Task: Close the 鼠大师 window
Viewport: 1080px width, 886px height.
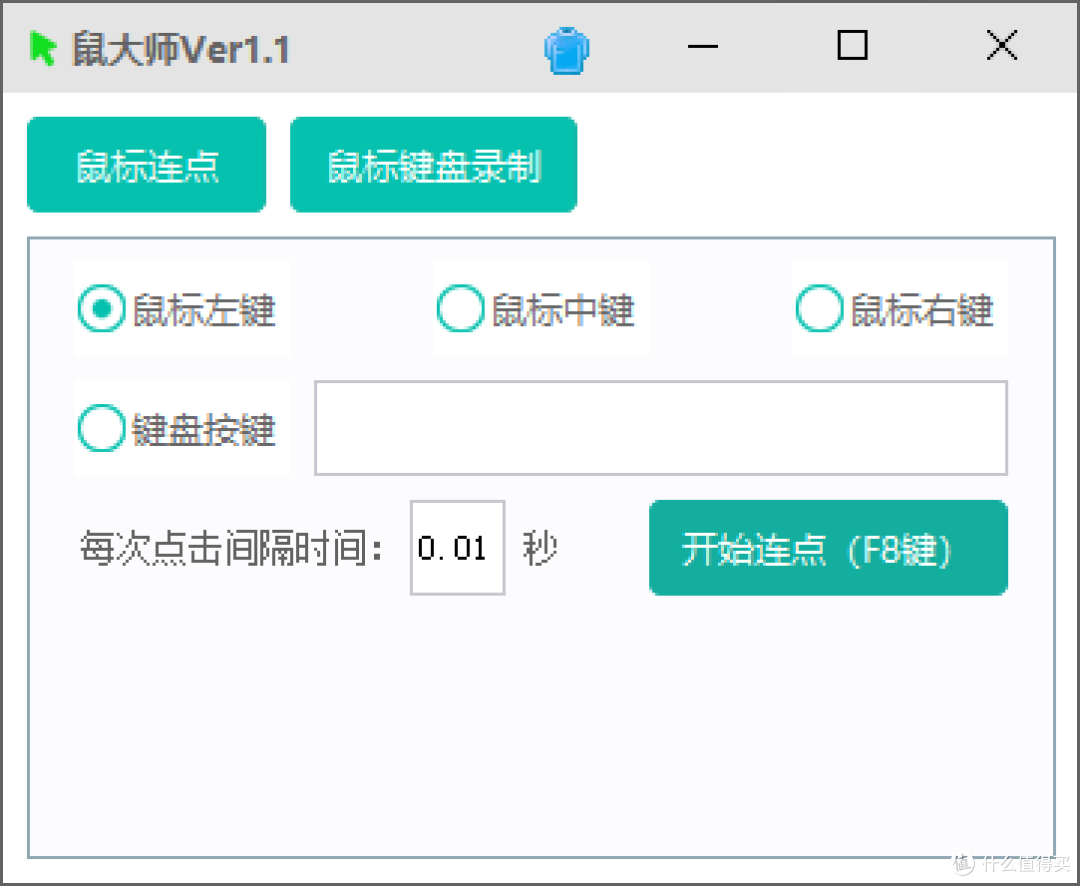Action: tap(1001, 46)
